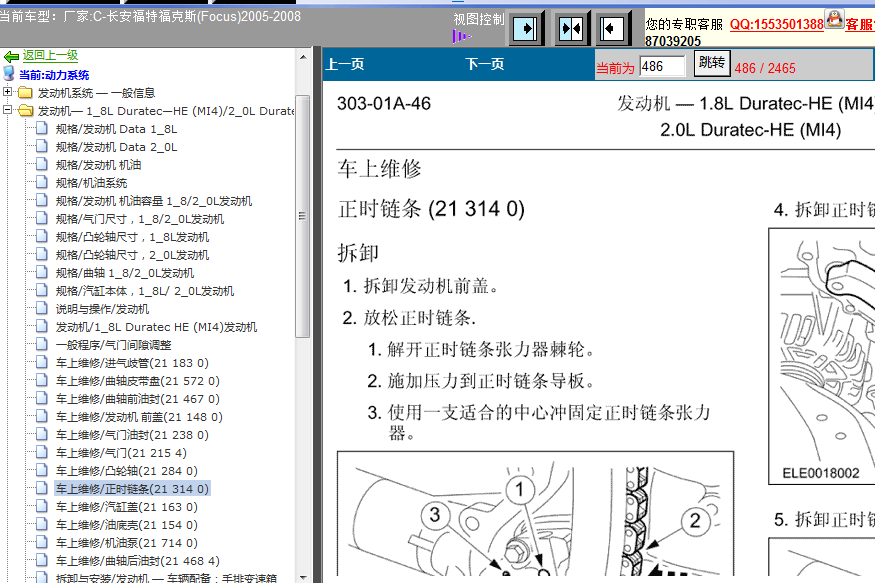Open 拆卸与安装/发动机 — 车辆配备

166,578
